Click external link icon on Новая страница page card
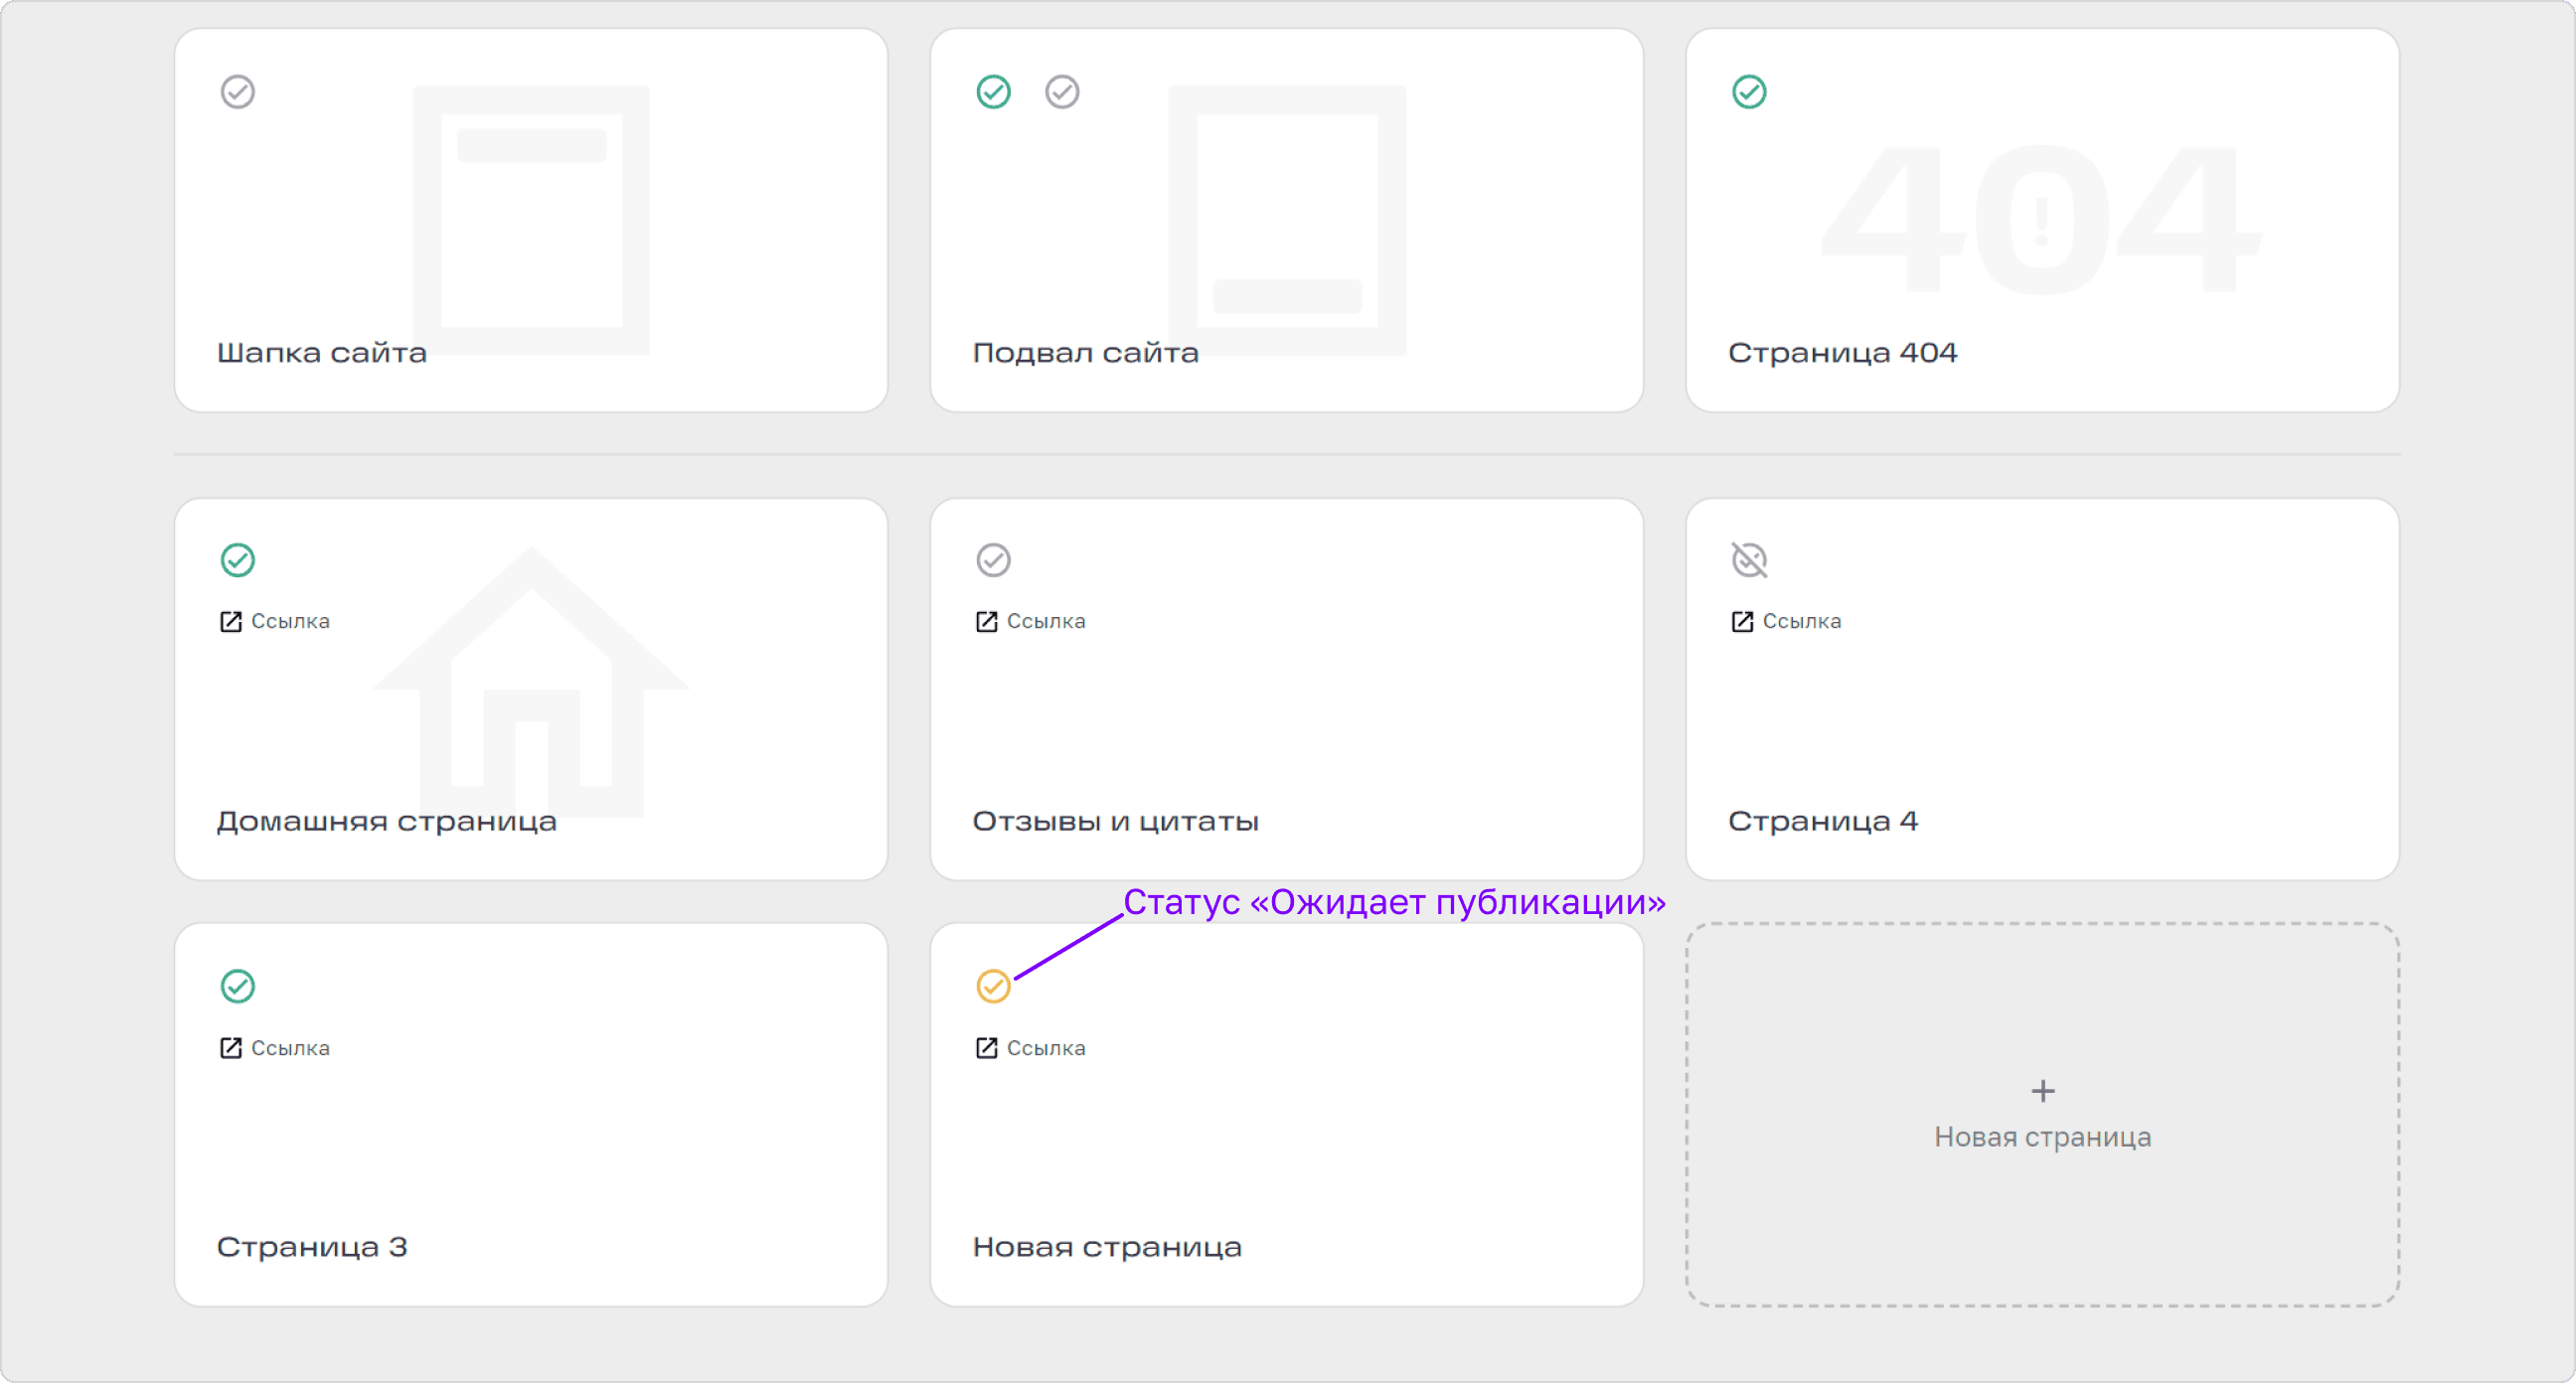The height and width of the screenshot is (1383, 2576). [987, 1048]
